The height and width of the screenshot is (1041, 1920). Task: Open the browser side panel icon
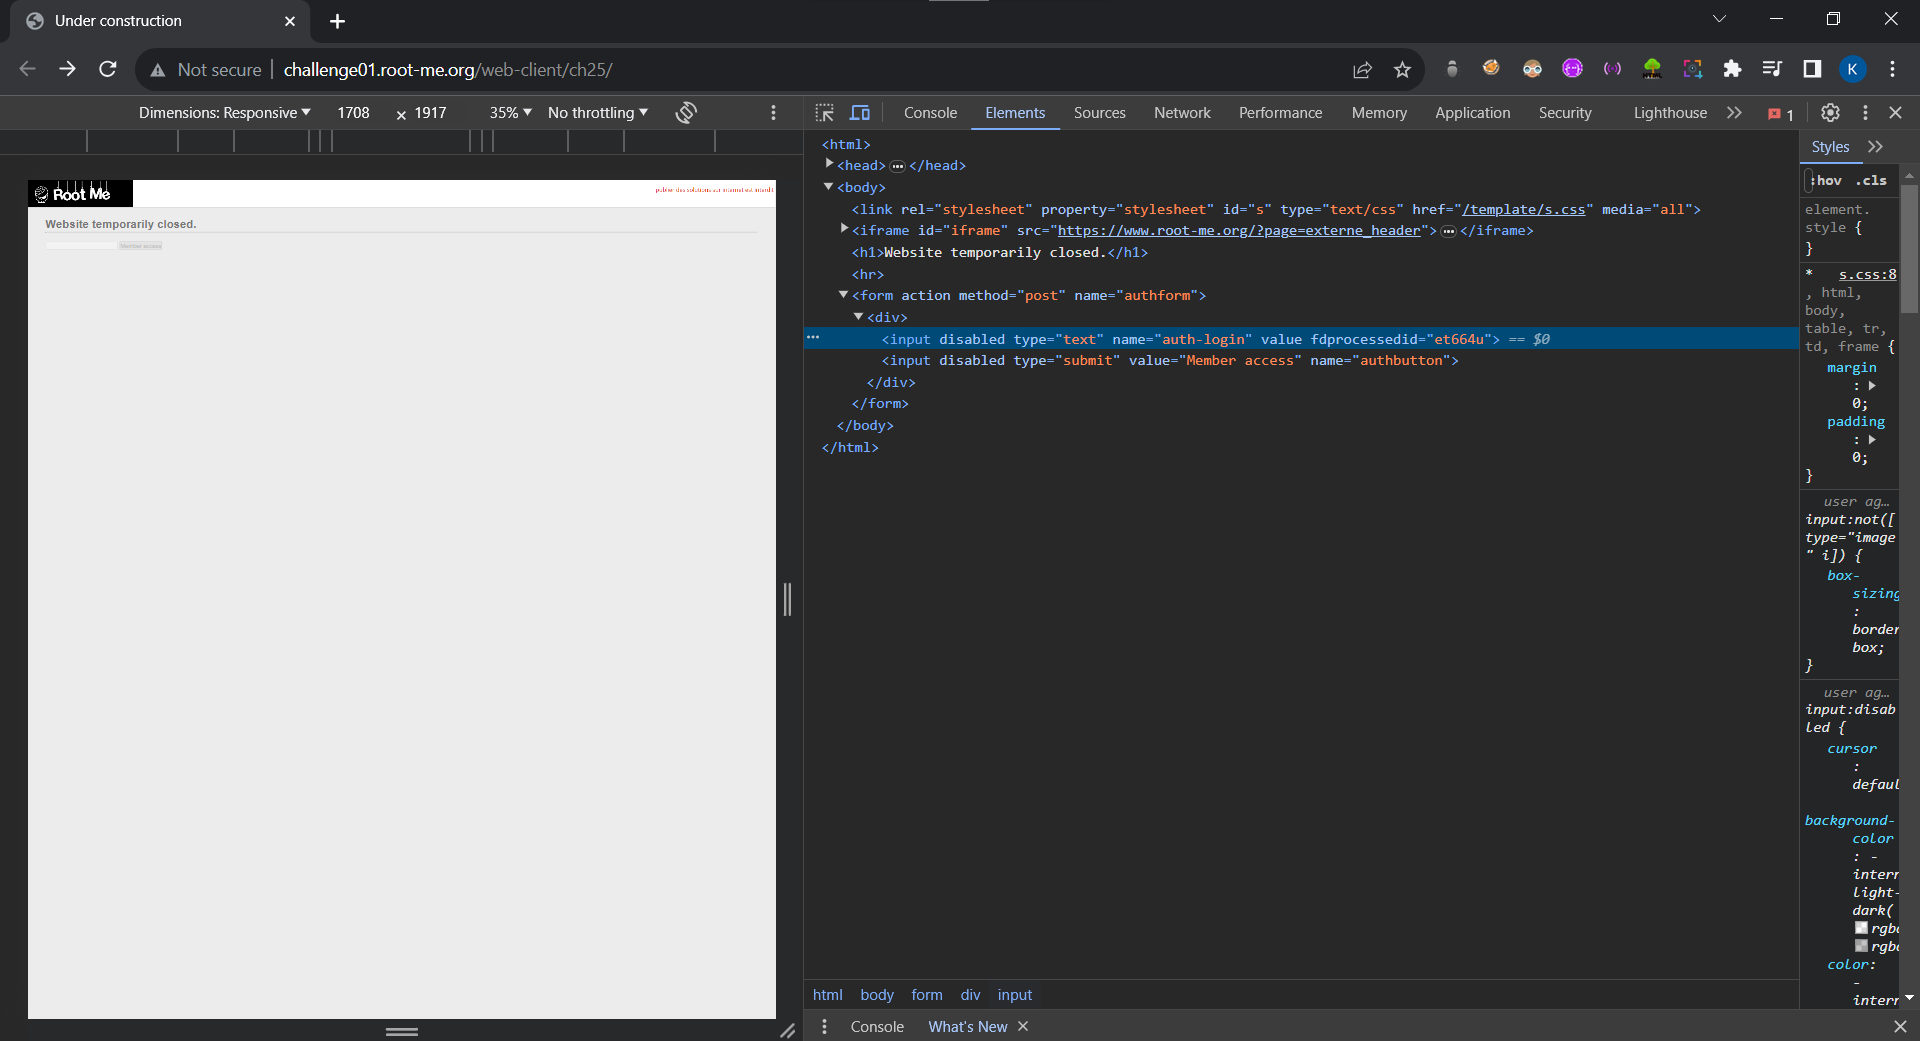pyautogui.click(x=1812, y=69)
